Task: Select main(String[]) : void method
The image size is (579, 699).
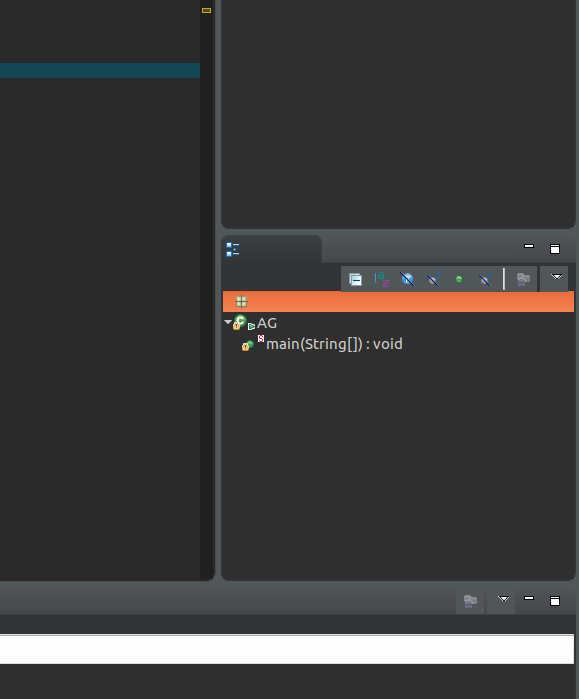Action: pos(334,344)
